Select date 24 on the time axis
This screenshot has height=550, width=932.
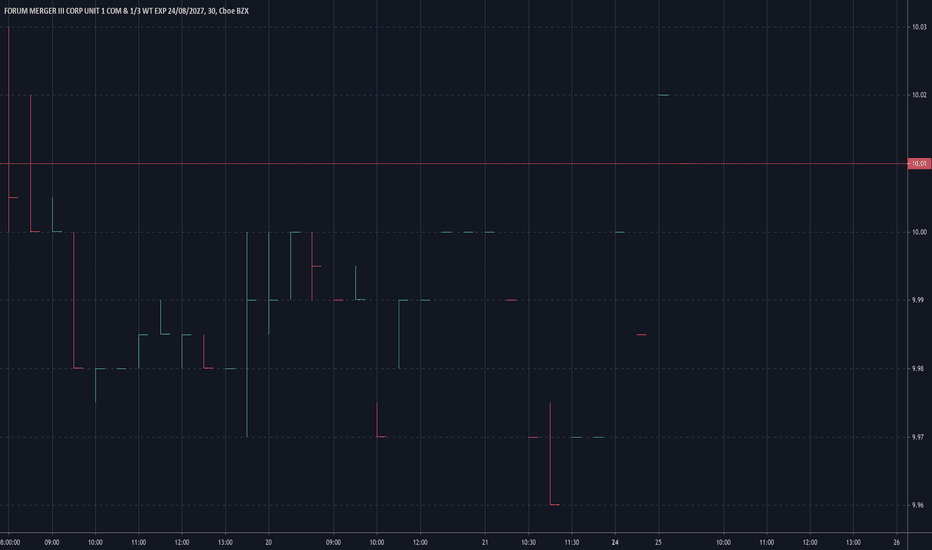[615, 542]
